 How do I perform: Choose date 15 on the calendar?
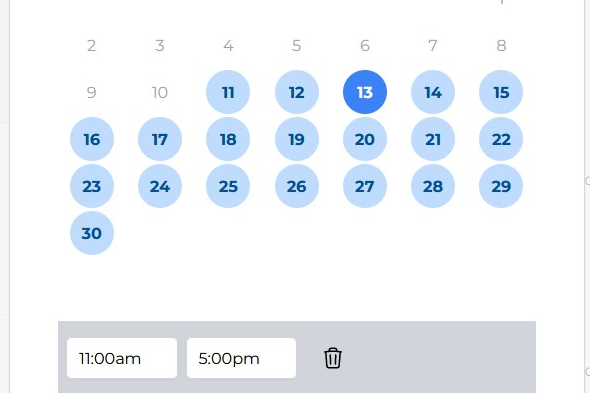(501, 92)
